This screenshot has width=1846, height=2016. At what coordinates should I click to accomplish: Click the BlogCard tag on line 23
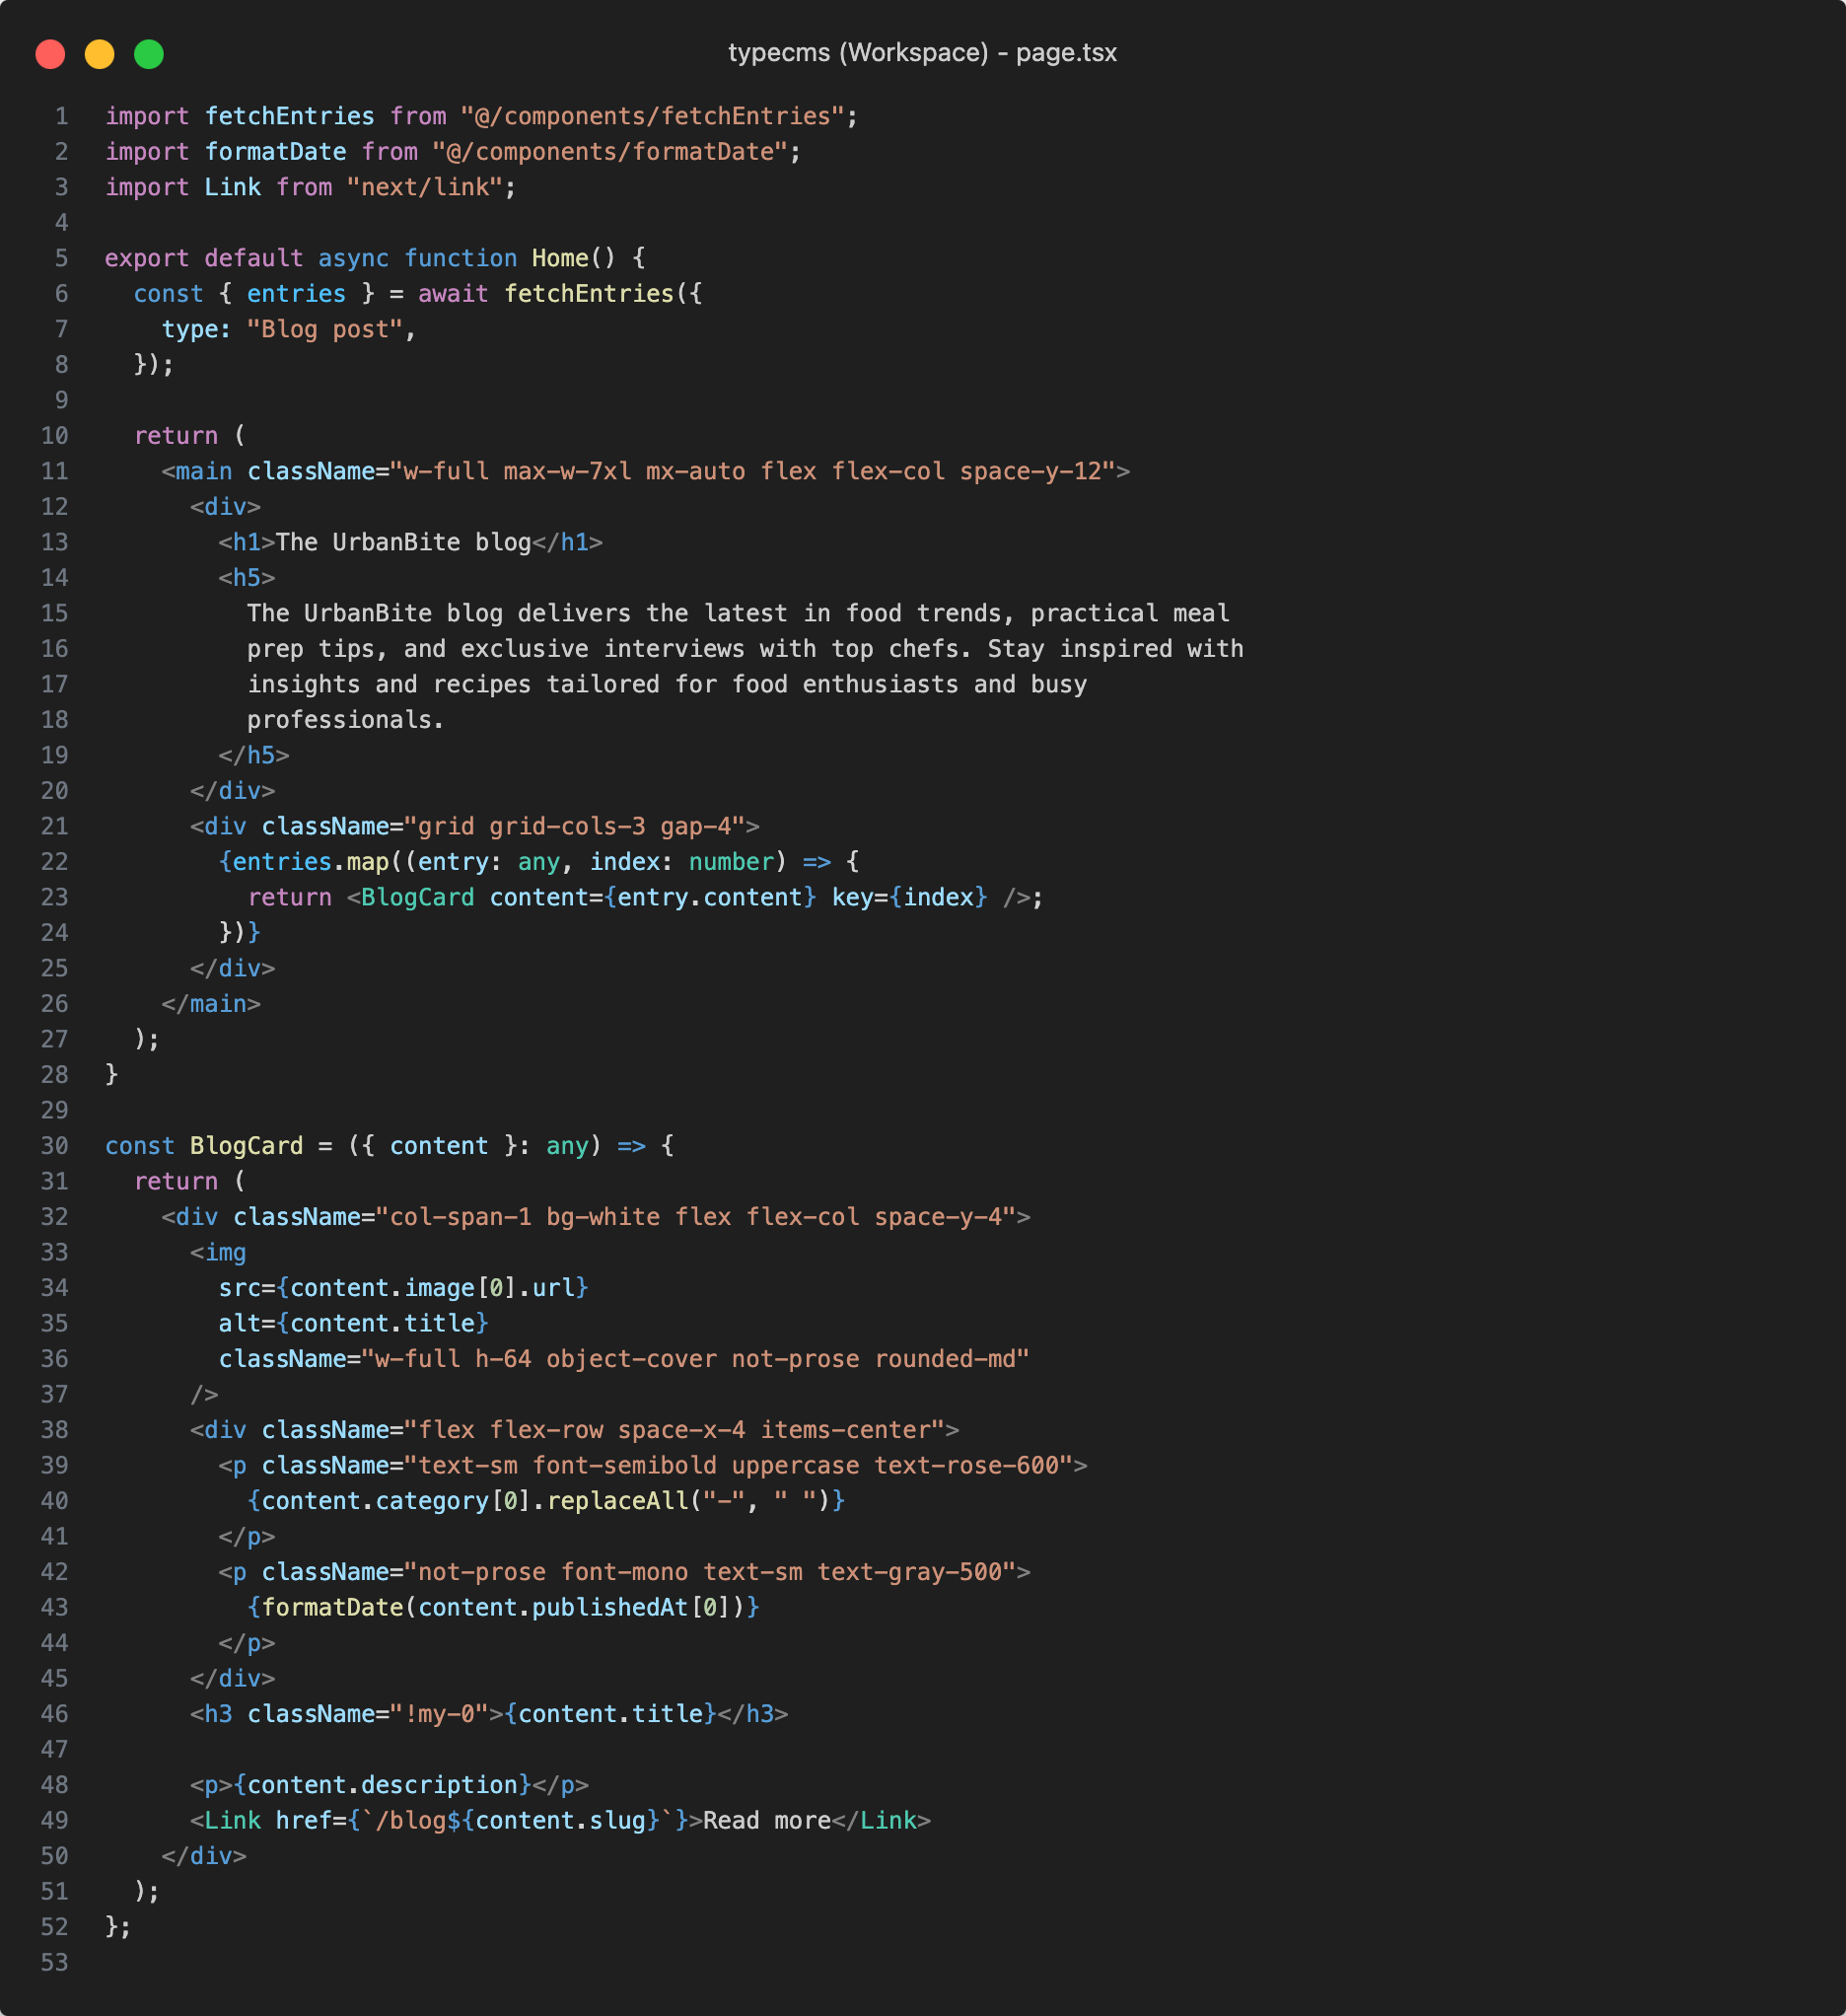tap(418, 898)
